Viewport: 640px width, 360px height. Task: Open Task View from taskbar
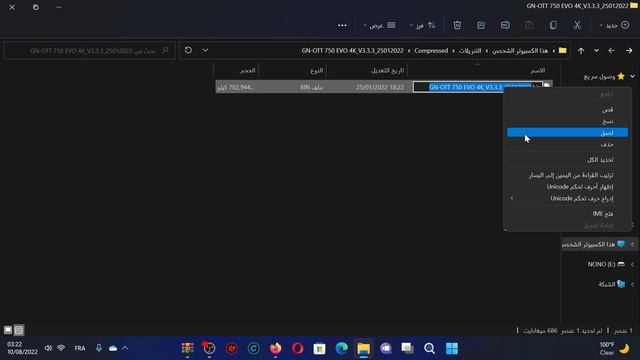click(407, 348)
